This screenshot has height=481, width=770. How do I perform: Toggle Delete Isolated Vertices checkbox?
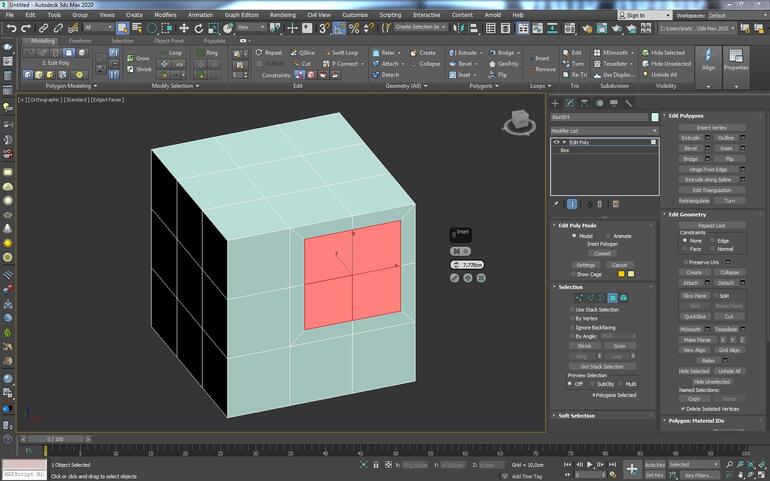point(683,409)
